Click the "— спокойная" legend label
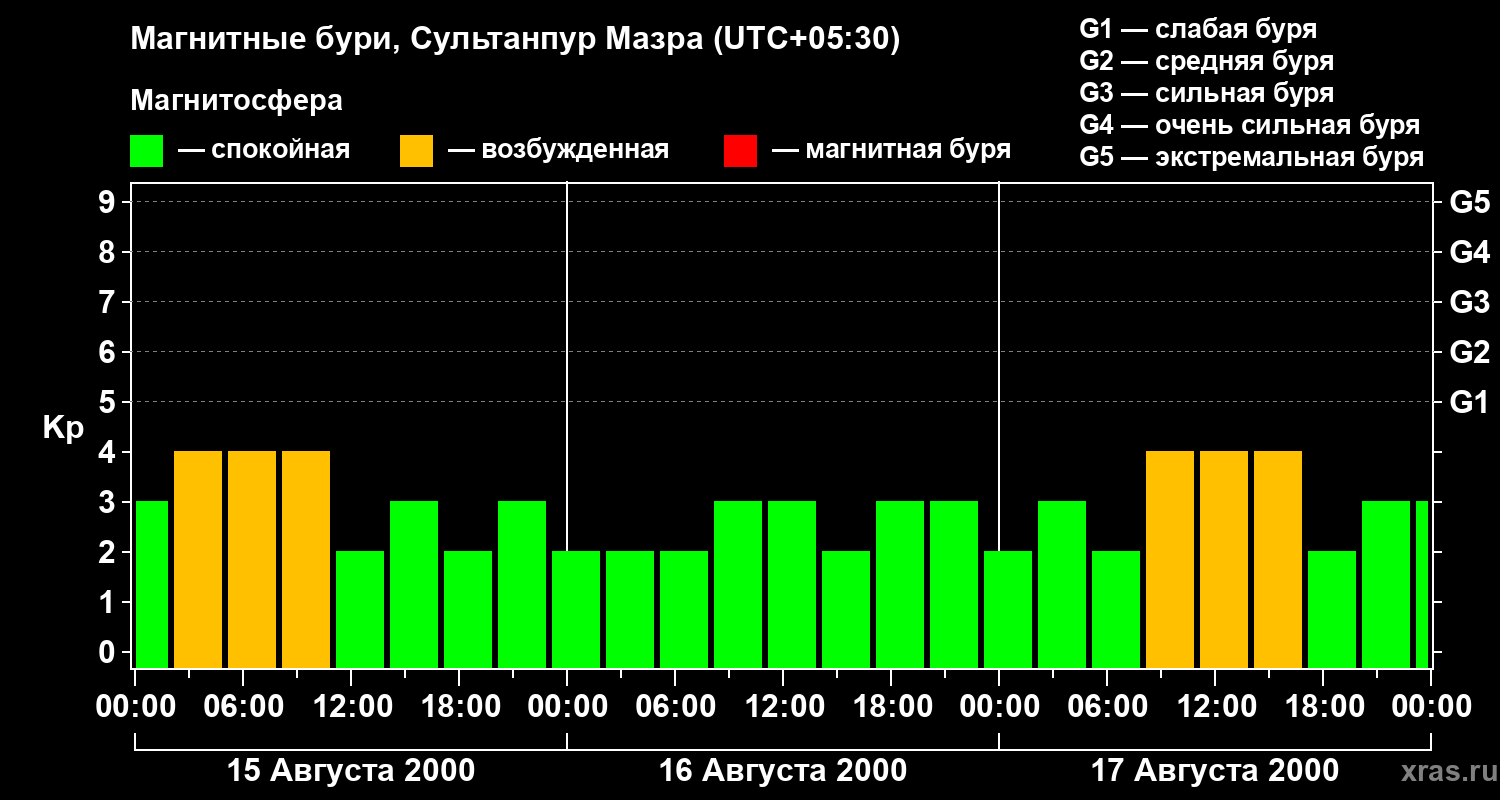 pyautogui.click(x=264, y=151)
